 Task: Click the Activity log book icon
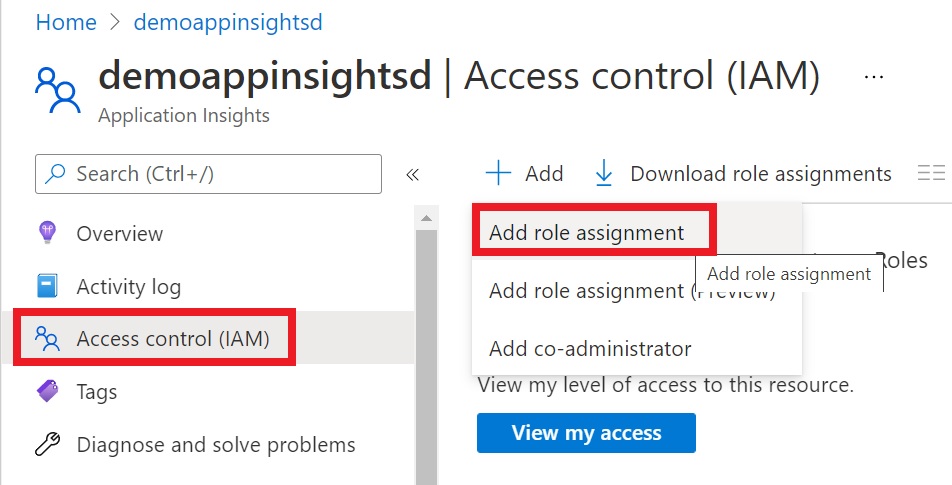pyautogui.click(x=47, y=287)
